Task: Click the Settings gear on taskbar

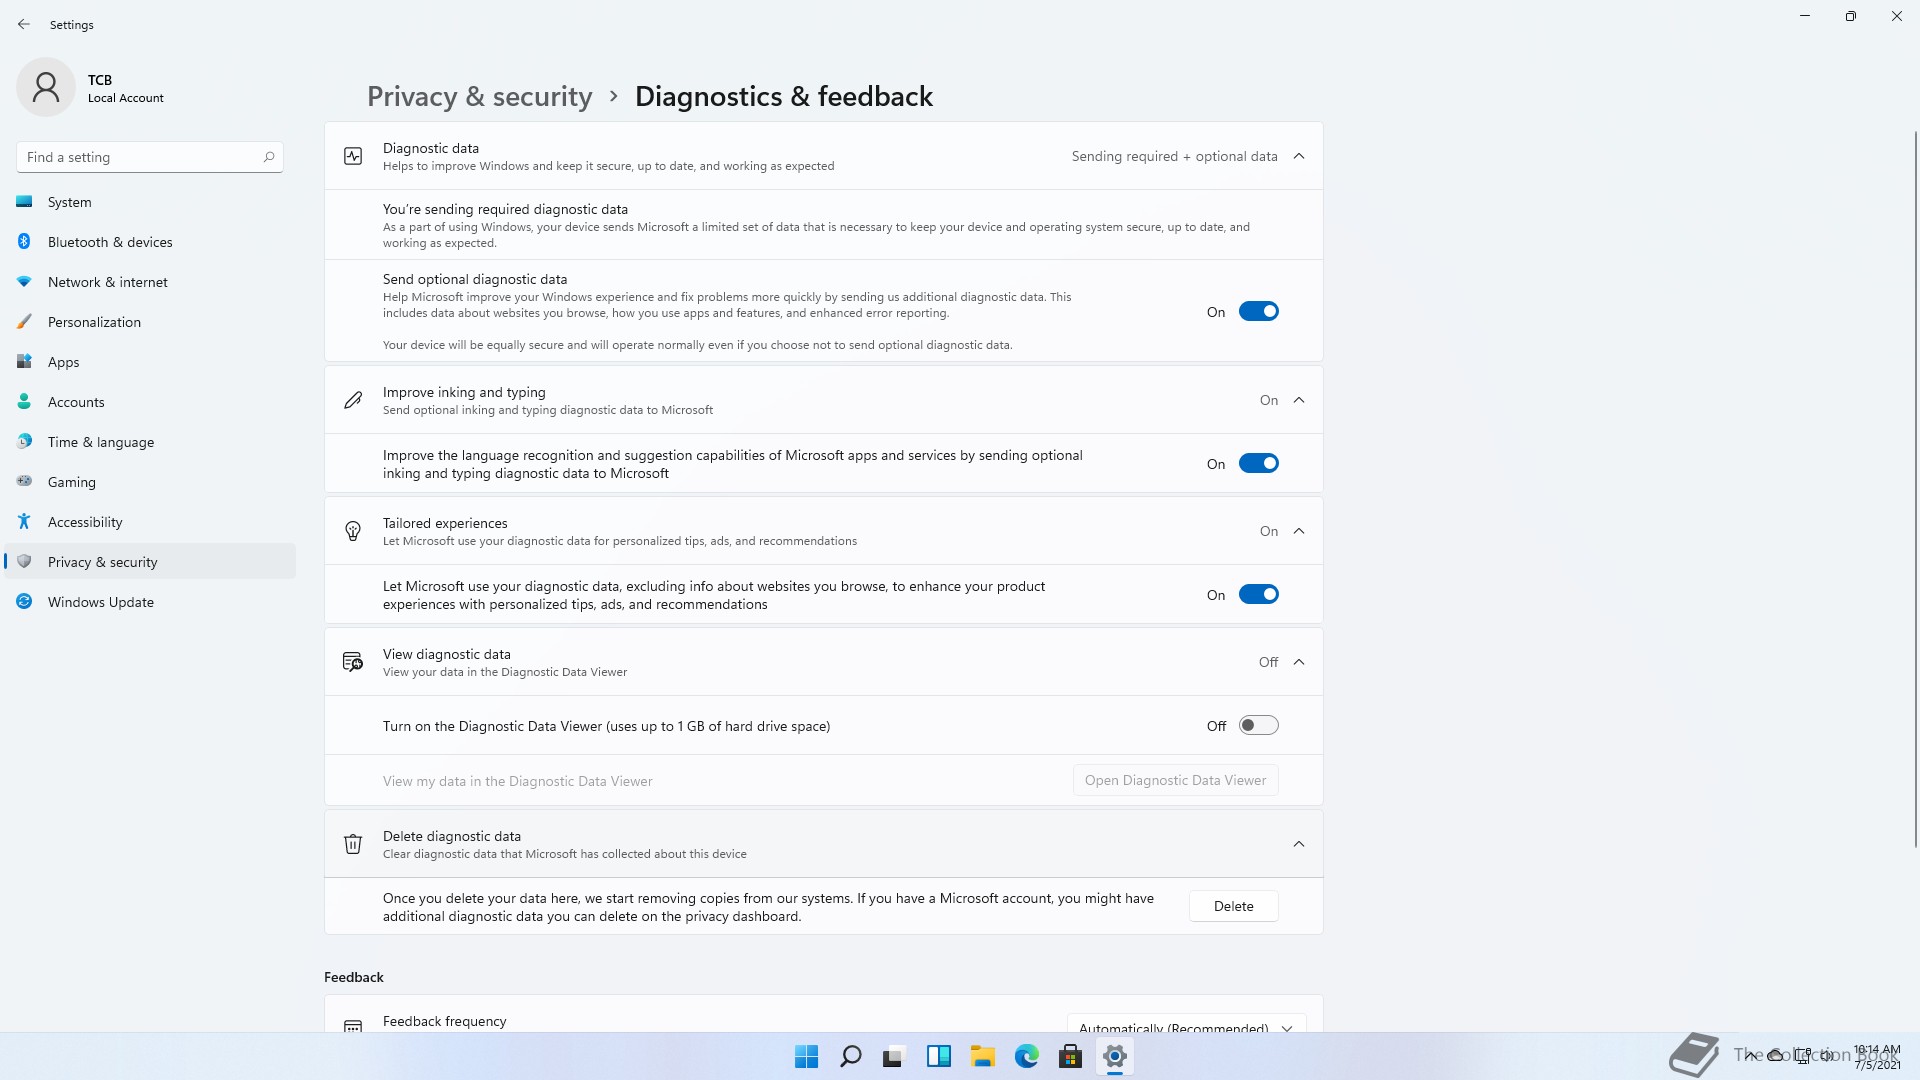Action: click(1115, 1056)
